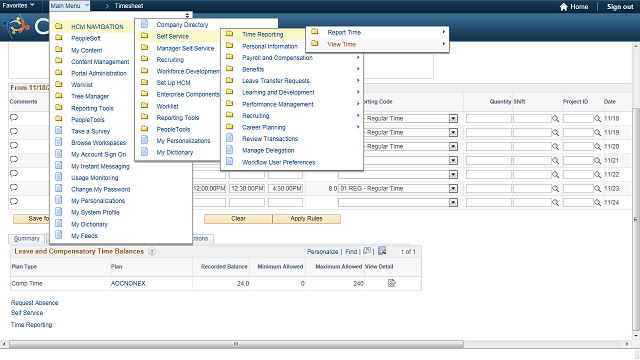Click Project ID lookup magnifier in 11/20 row

point(597,147)
